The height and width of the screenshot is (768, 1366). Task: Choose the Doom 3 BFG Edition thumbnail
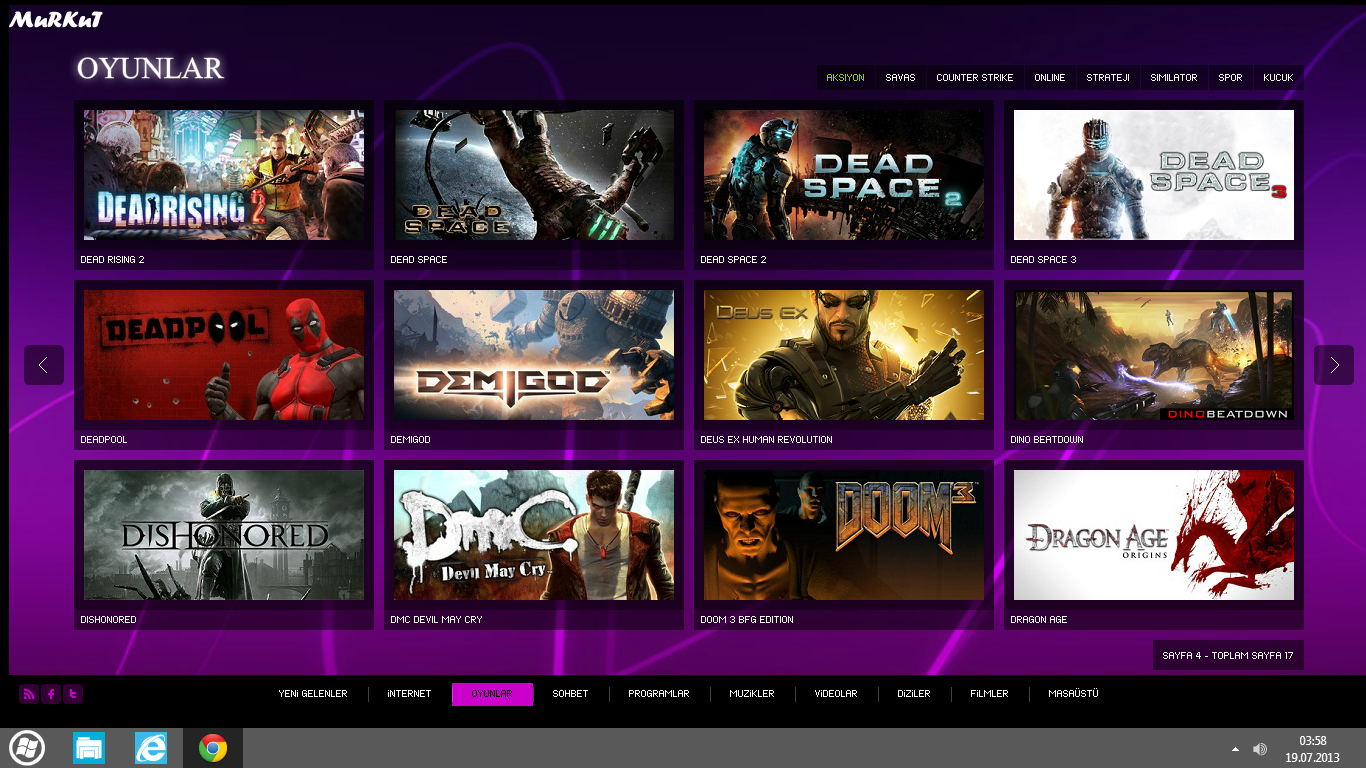click(x=844, y=535)
